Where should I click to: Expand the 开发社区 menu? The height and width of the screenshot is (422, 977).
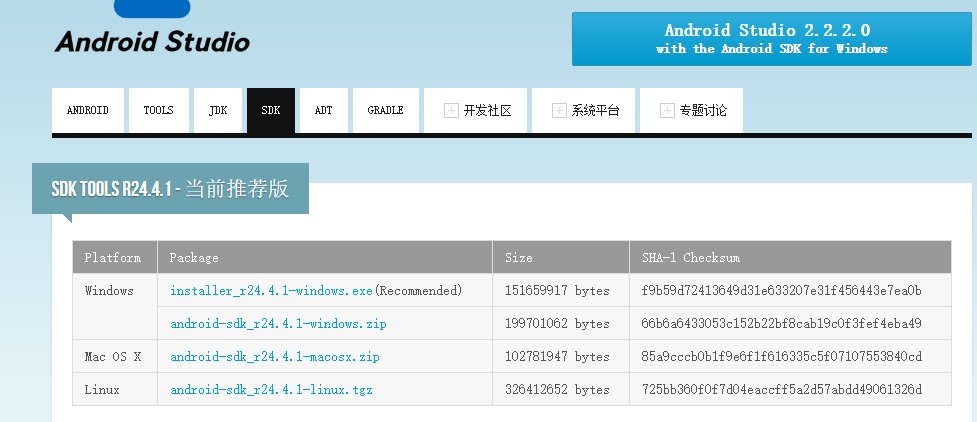tap(477, 110)
